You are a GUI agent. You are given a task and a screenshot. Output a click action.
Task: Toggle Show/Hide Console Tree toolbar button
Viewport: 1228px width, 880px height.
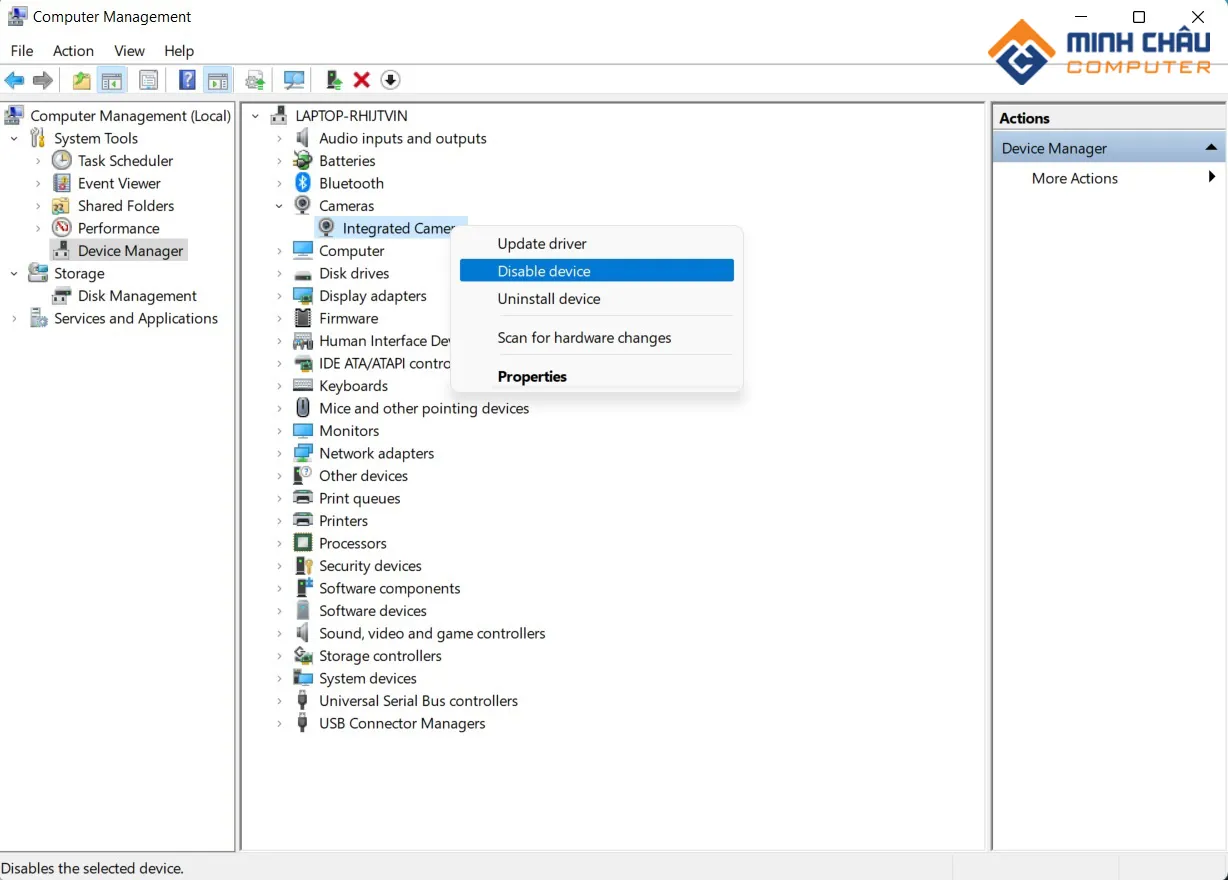point(112,80)
